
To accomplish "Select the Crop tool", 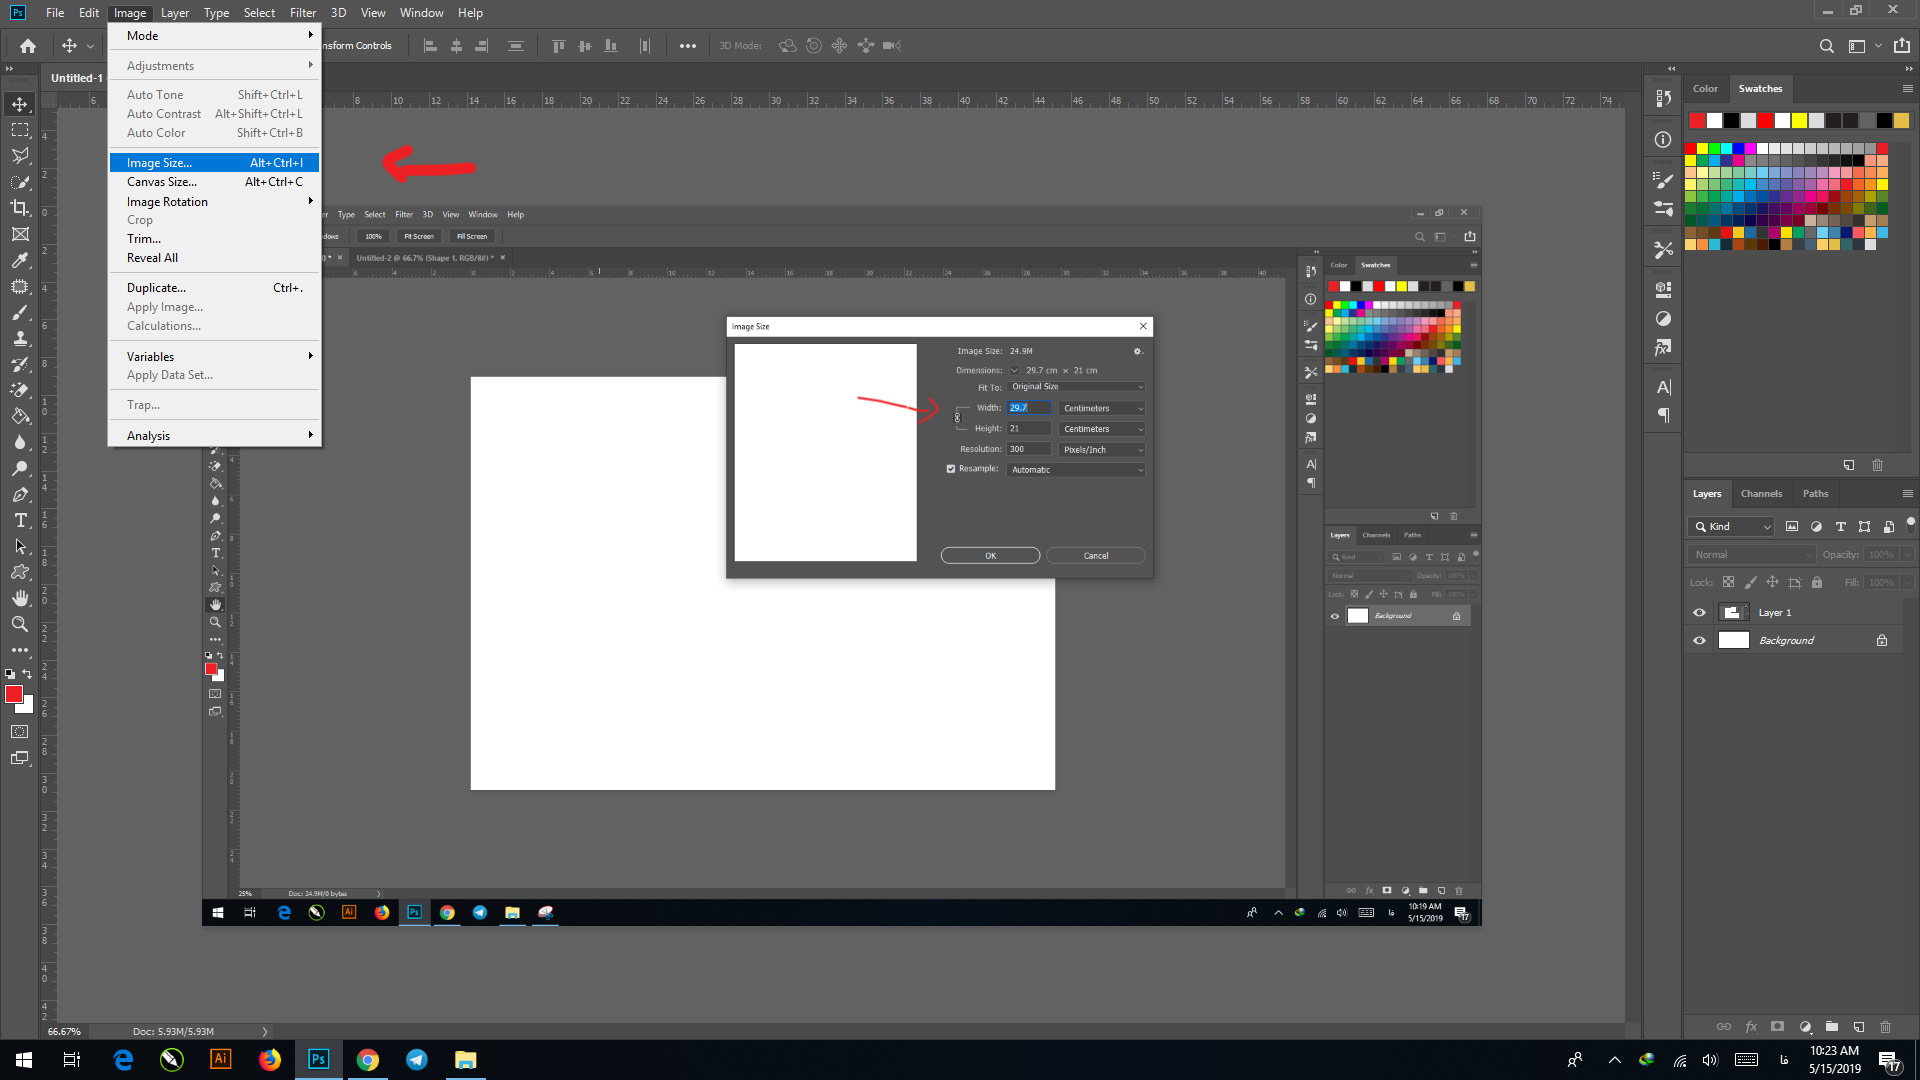I will [20, 208].
